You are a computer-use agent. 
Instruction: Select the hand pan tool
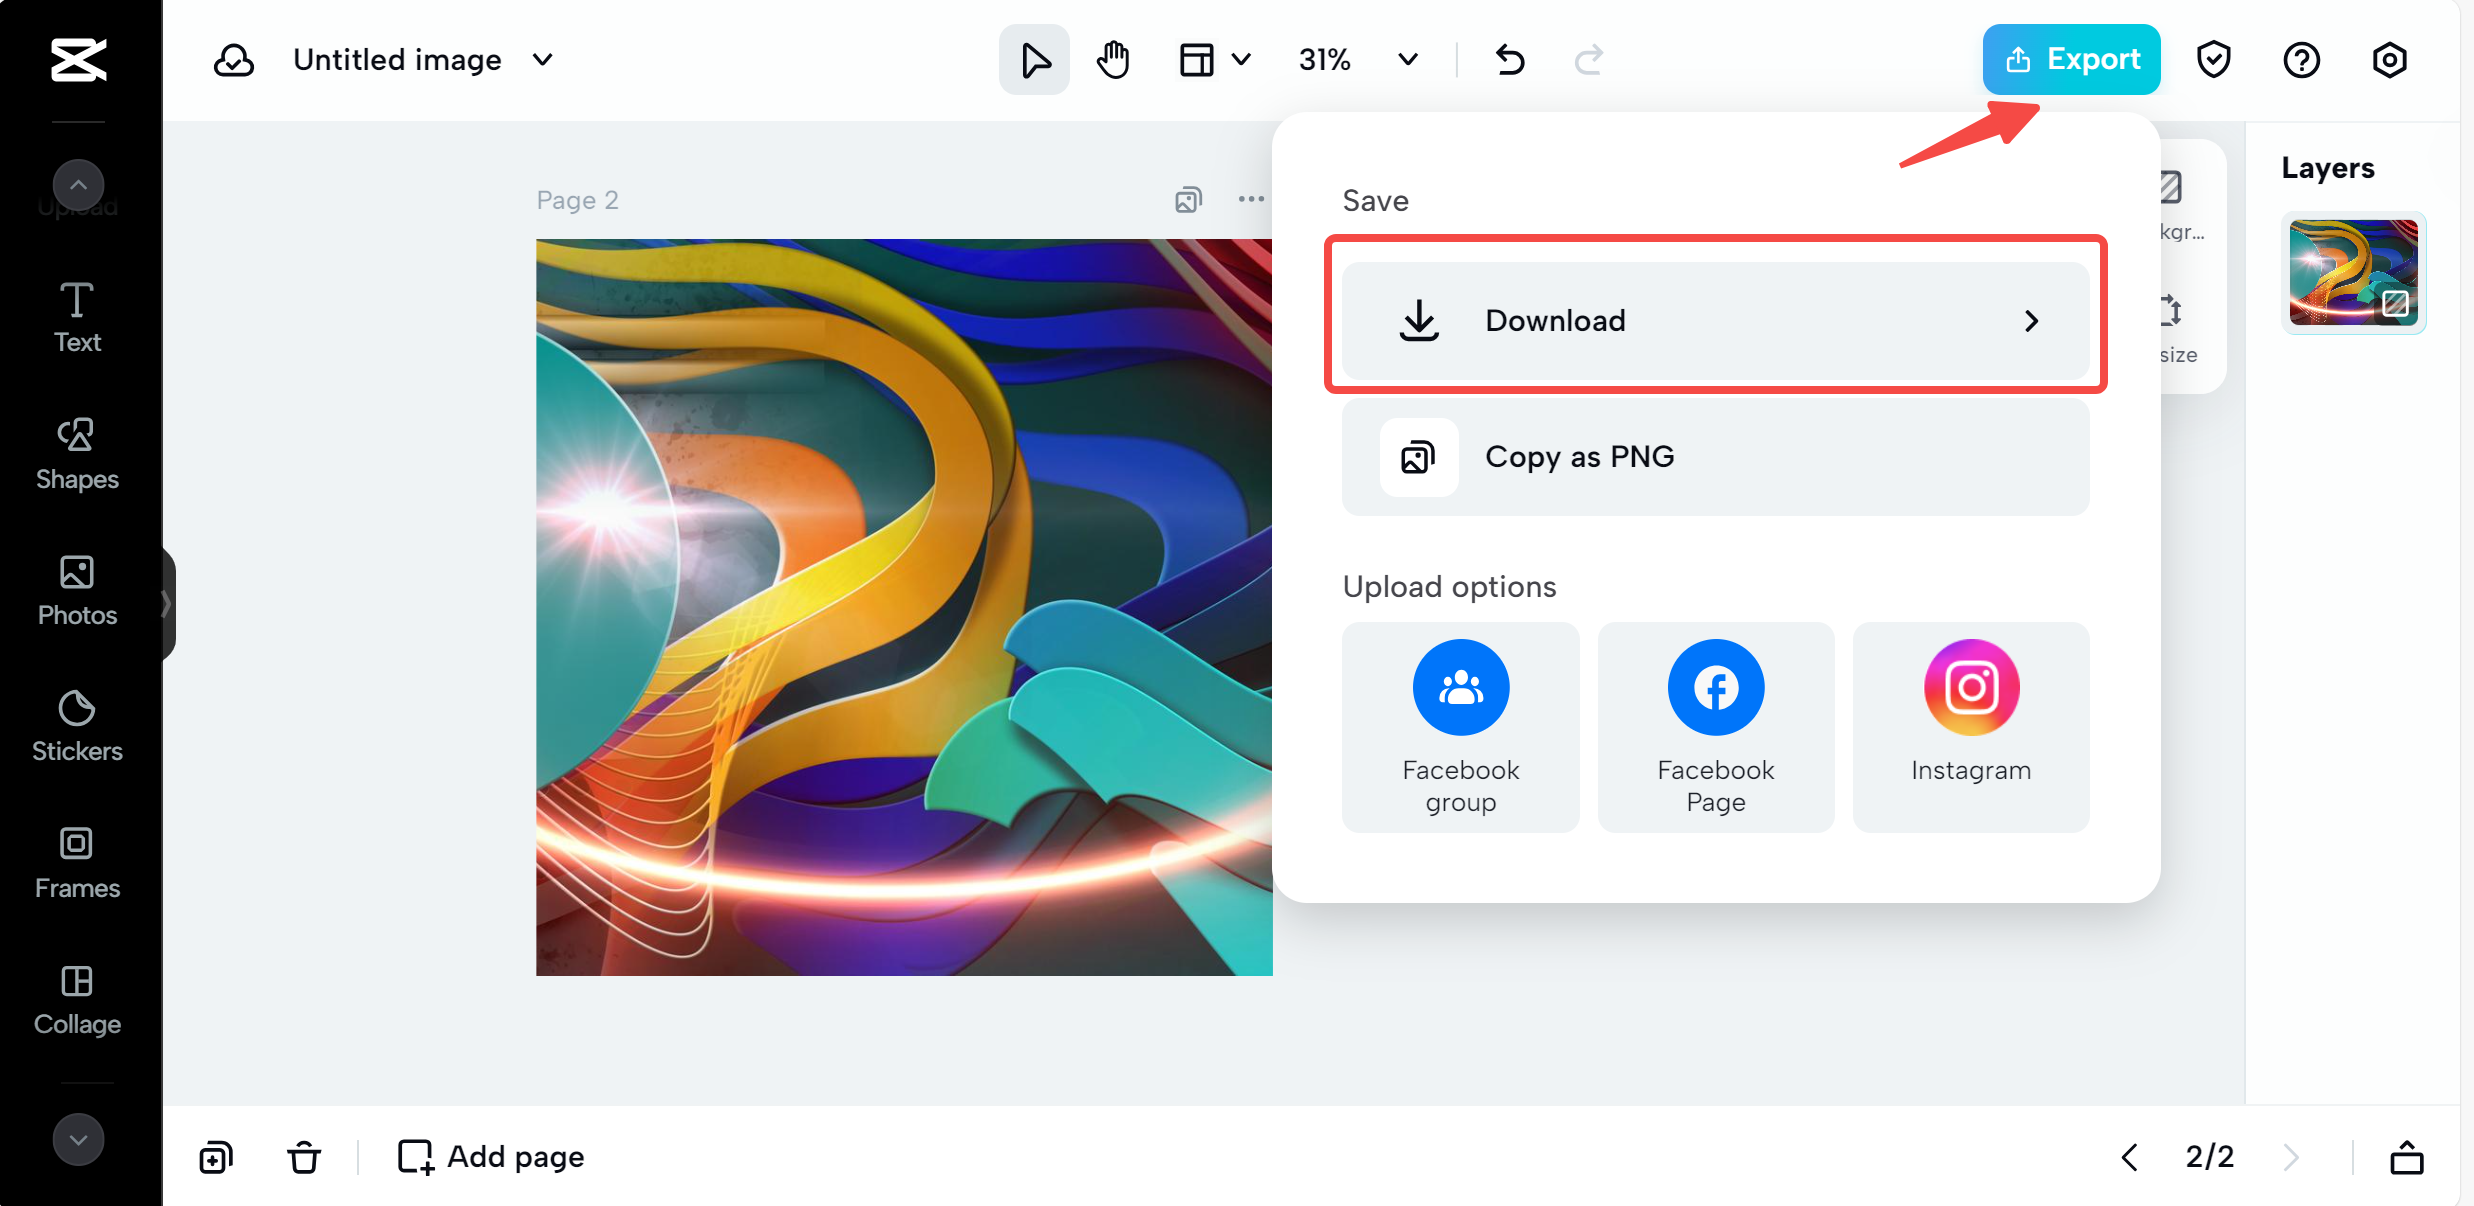[1112, 60]
